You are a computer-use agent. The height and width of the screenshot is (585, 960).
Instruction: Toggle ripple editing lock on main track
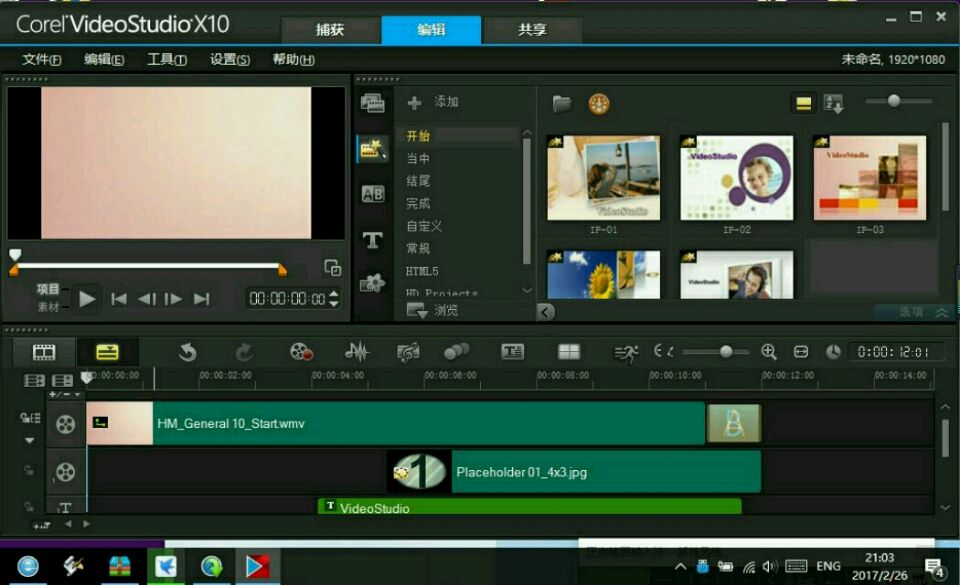pyautogui.click(x=30, y=418)
